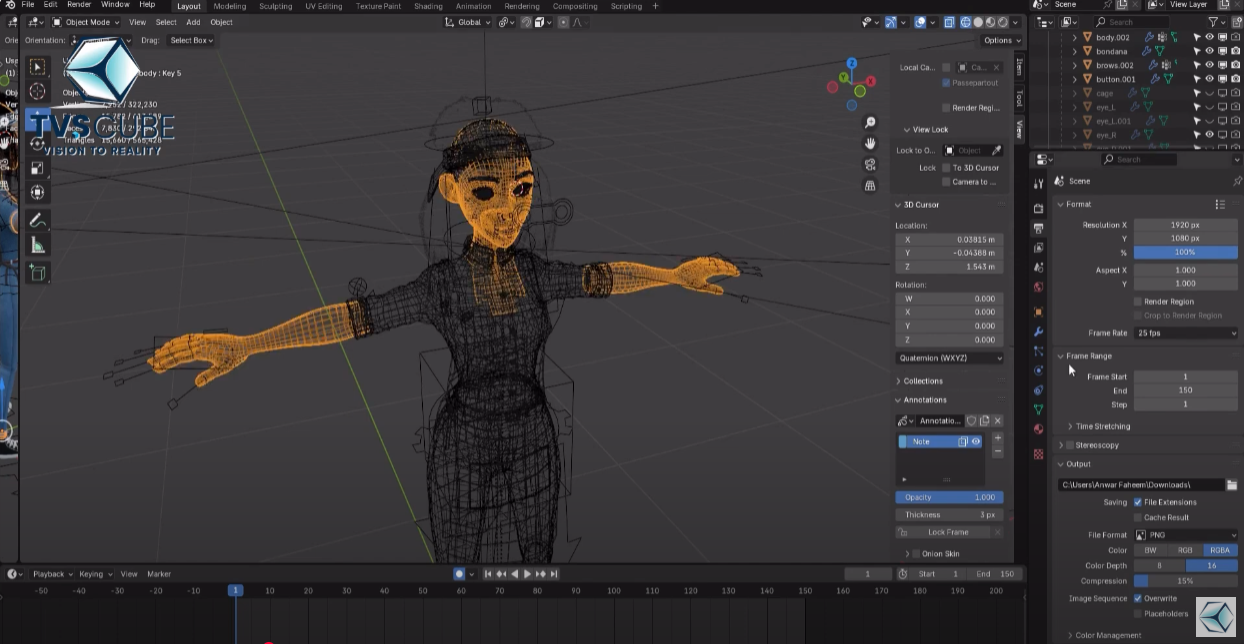This screenshot has height=644, width=1244.
Task: Hide bondana object with eye icon
Action: point(1209,51)
